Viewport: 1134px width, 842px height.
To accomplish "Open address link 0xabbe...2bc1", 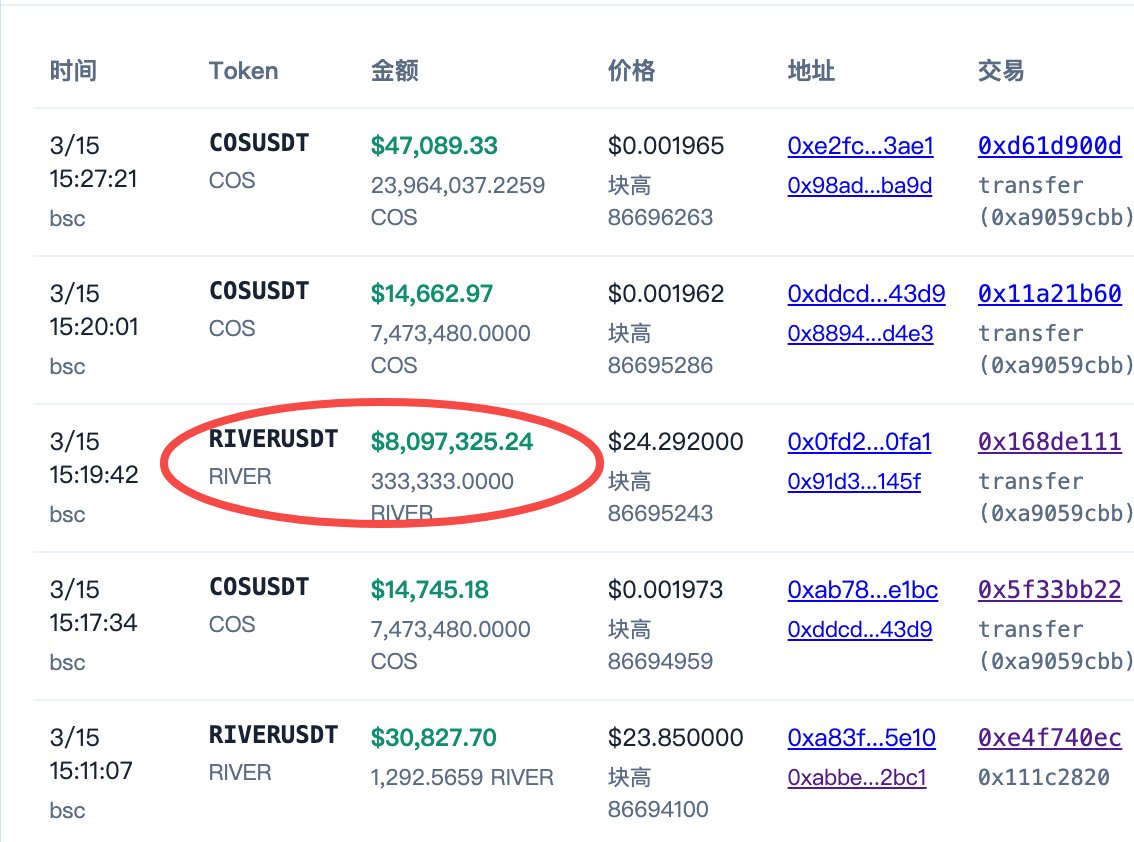I will [x=856, y=778].
